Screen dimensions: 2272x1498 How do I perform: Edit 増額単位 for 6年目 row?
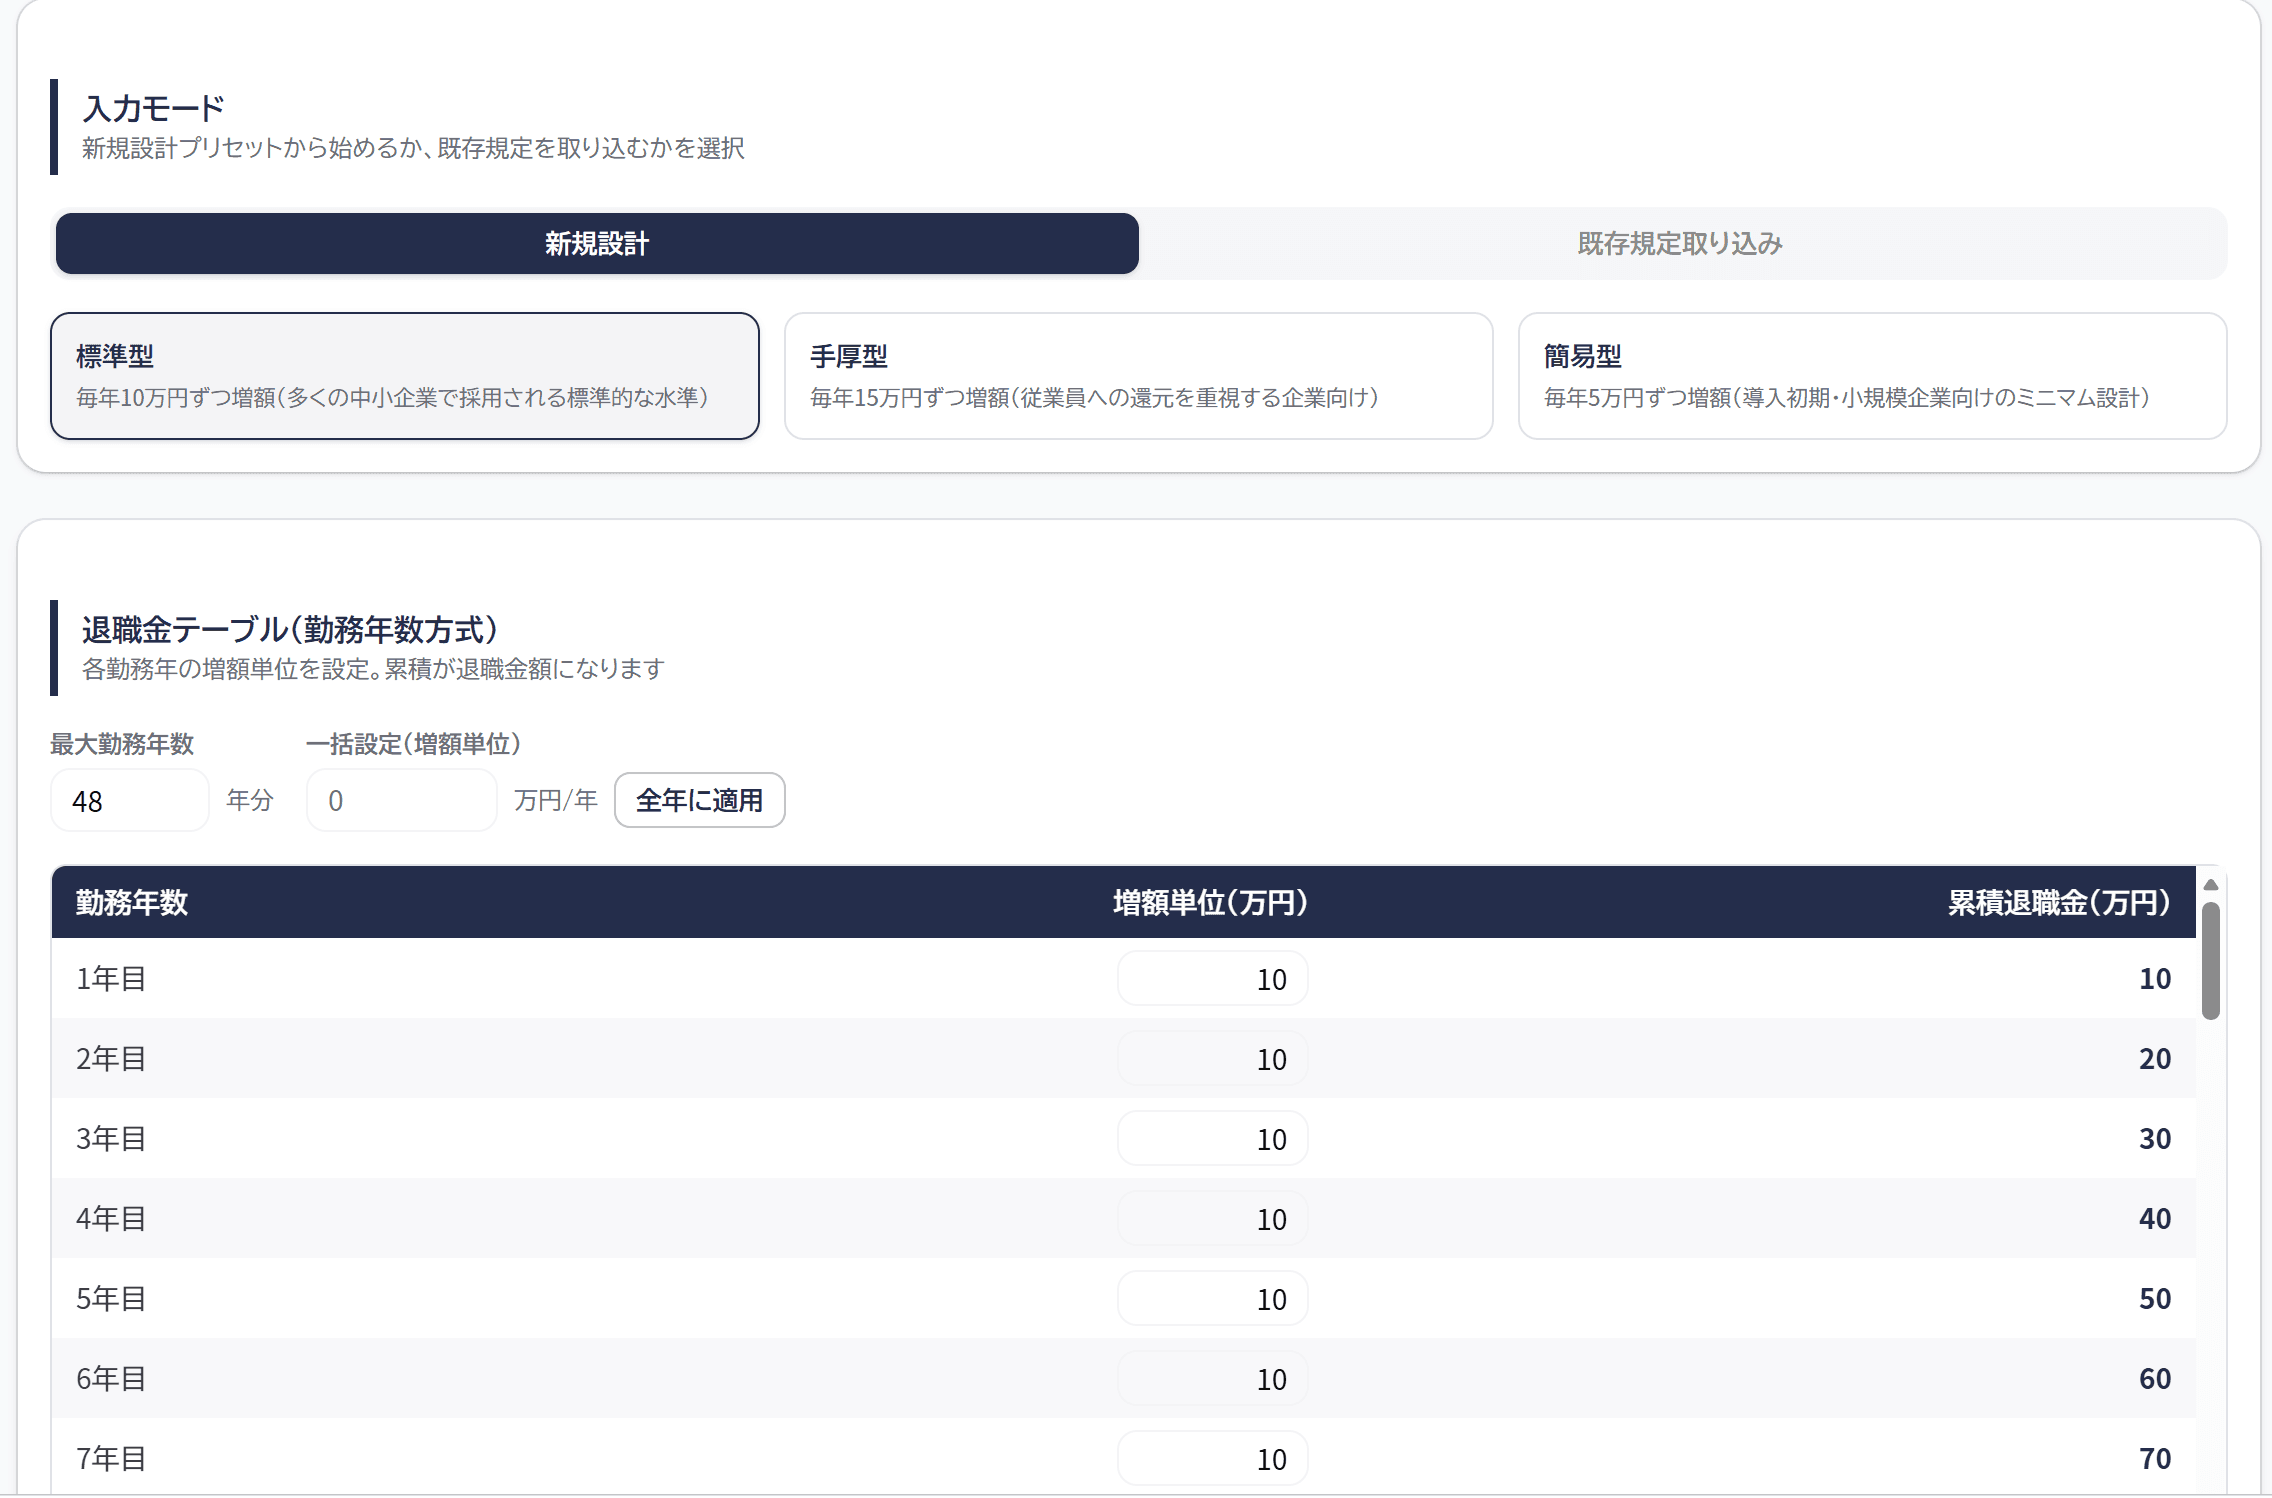1213,1378
